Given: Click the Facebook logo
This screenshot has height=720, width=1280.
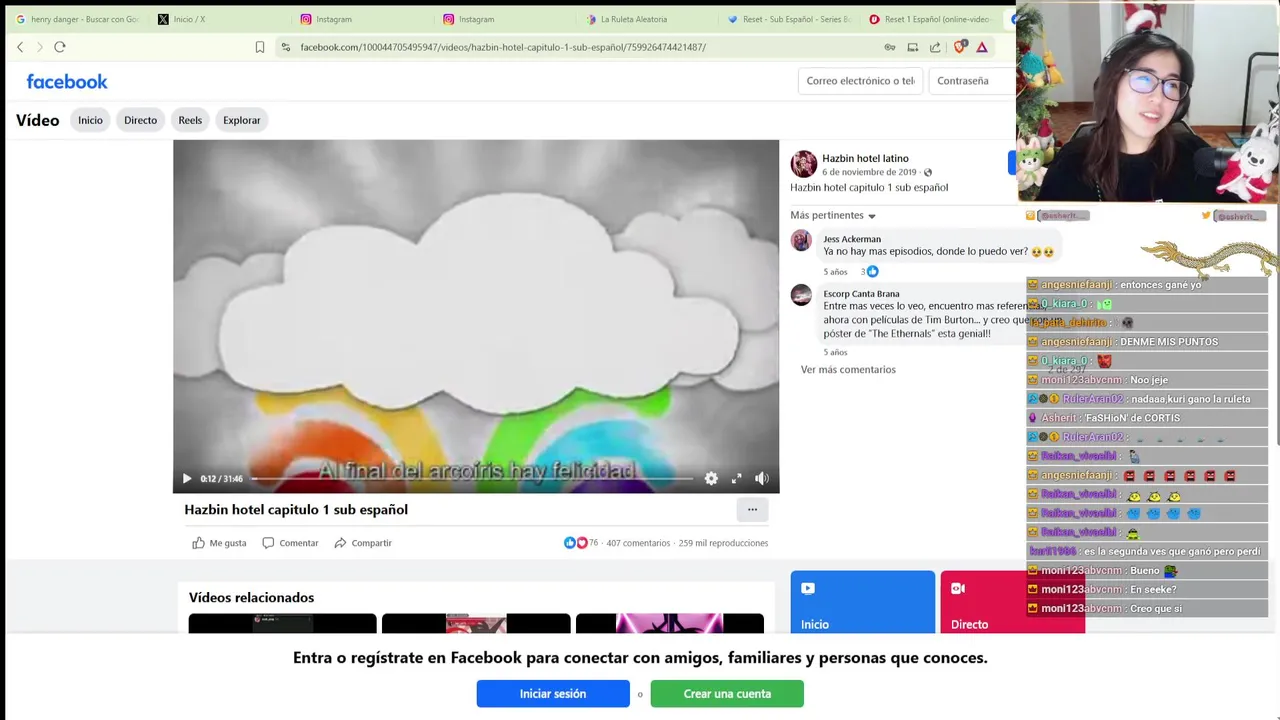Looking at the screenshot, I should [67, 82].
